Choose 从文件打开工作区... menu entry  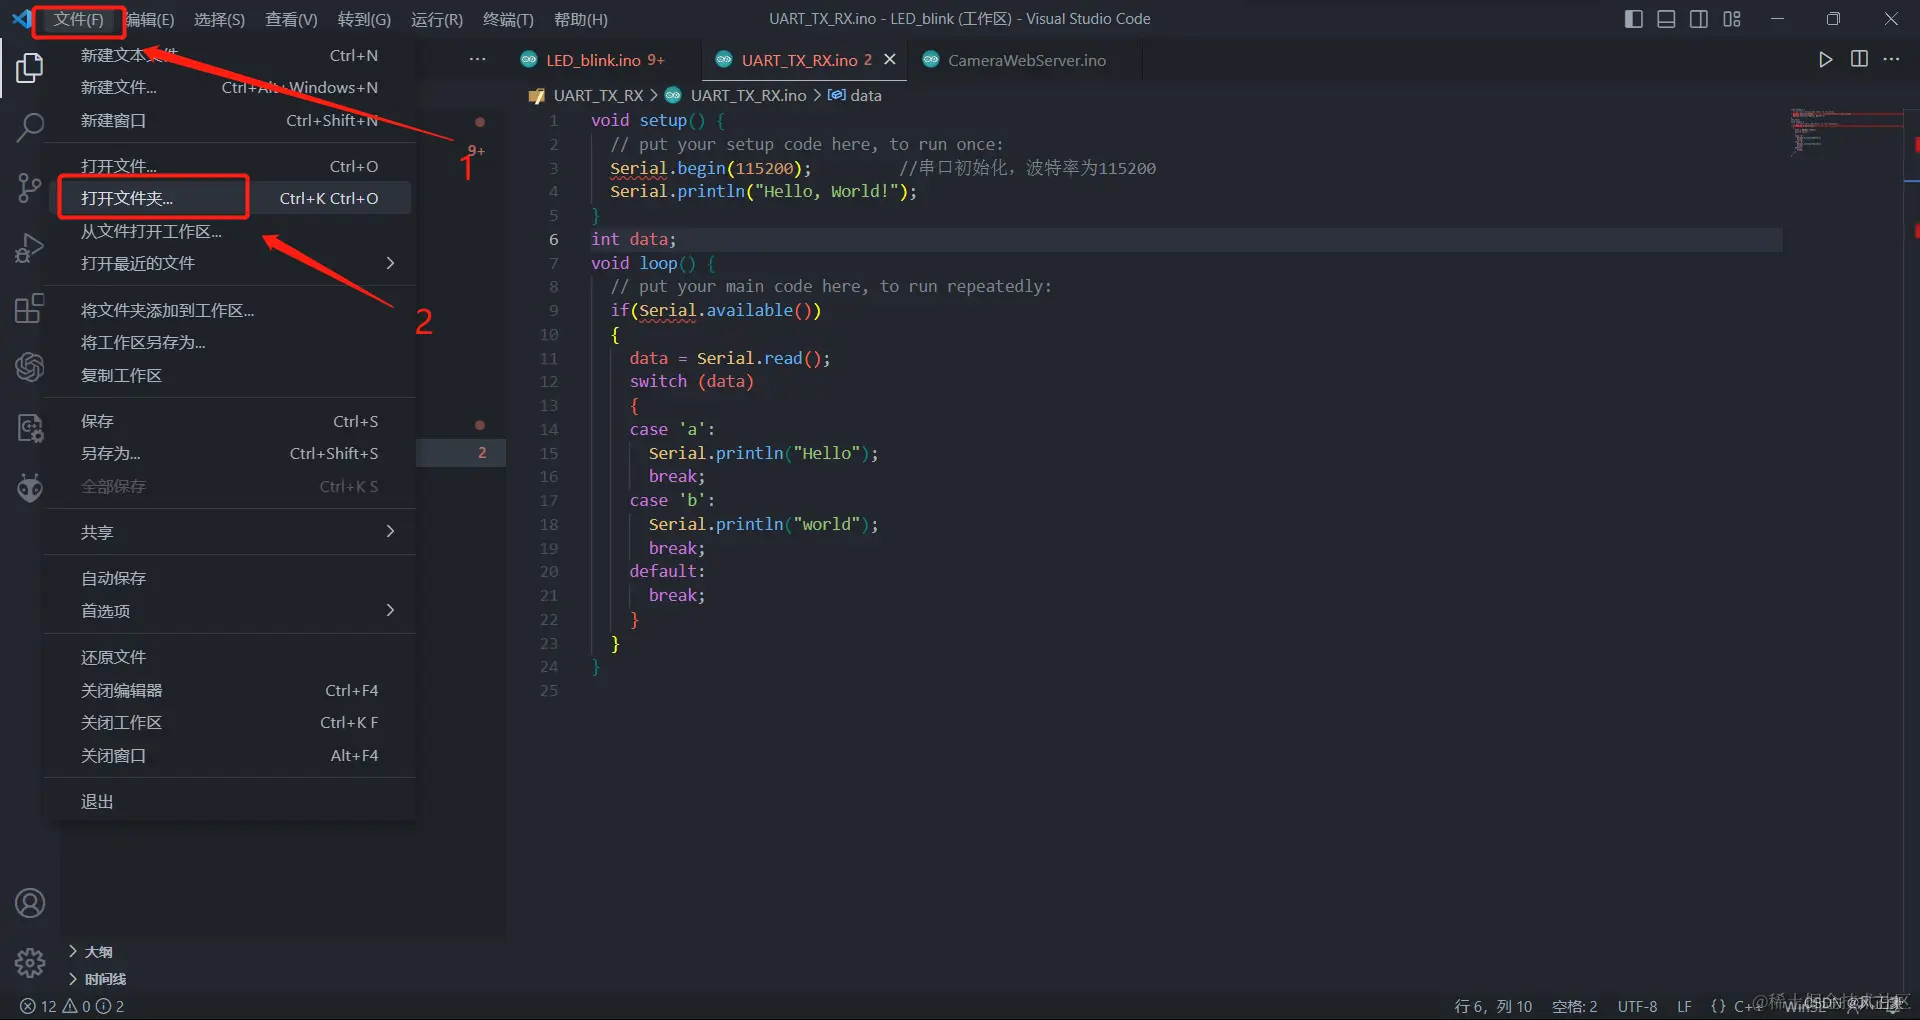coord(230,231)
